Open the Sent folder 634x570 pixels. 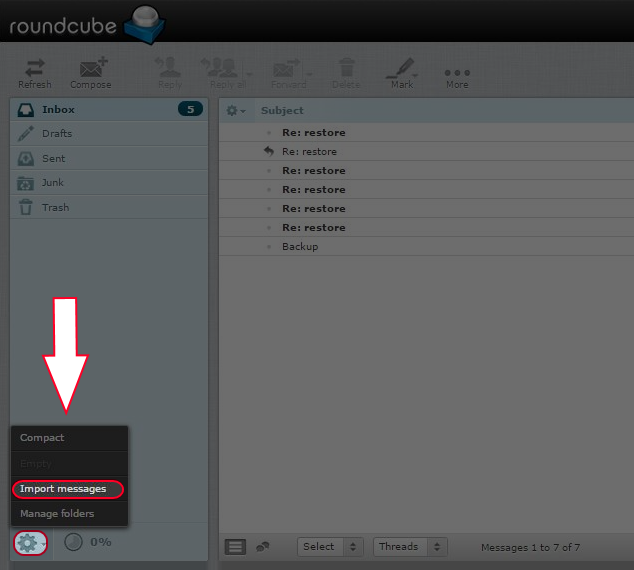109,158
